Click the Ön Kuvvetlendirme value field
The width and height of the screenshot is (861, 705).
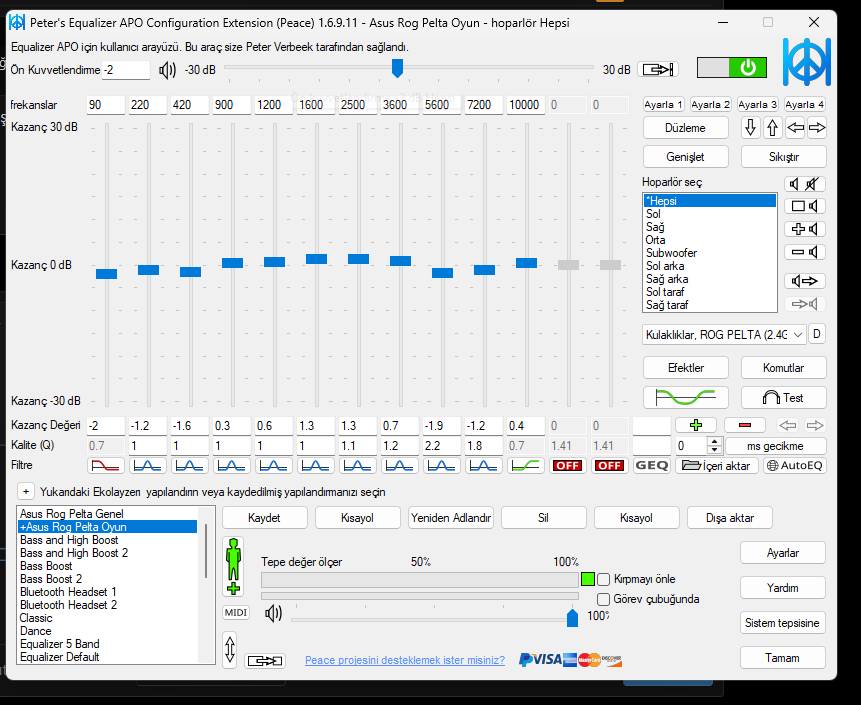[x=126, y=70]
